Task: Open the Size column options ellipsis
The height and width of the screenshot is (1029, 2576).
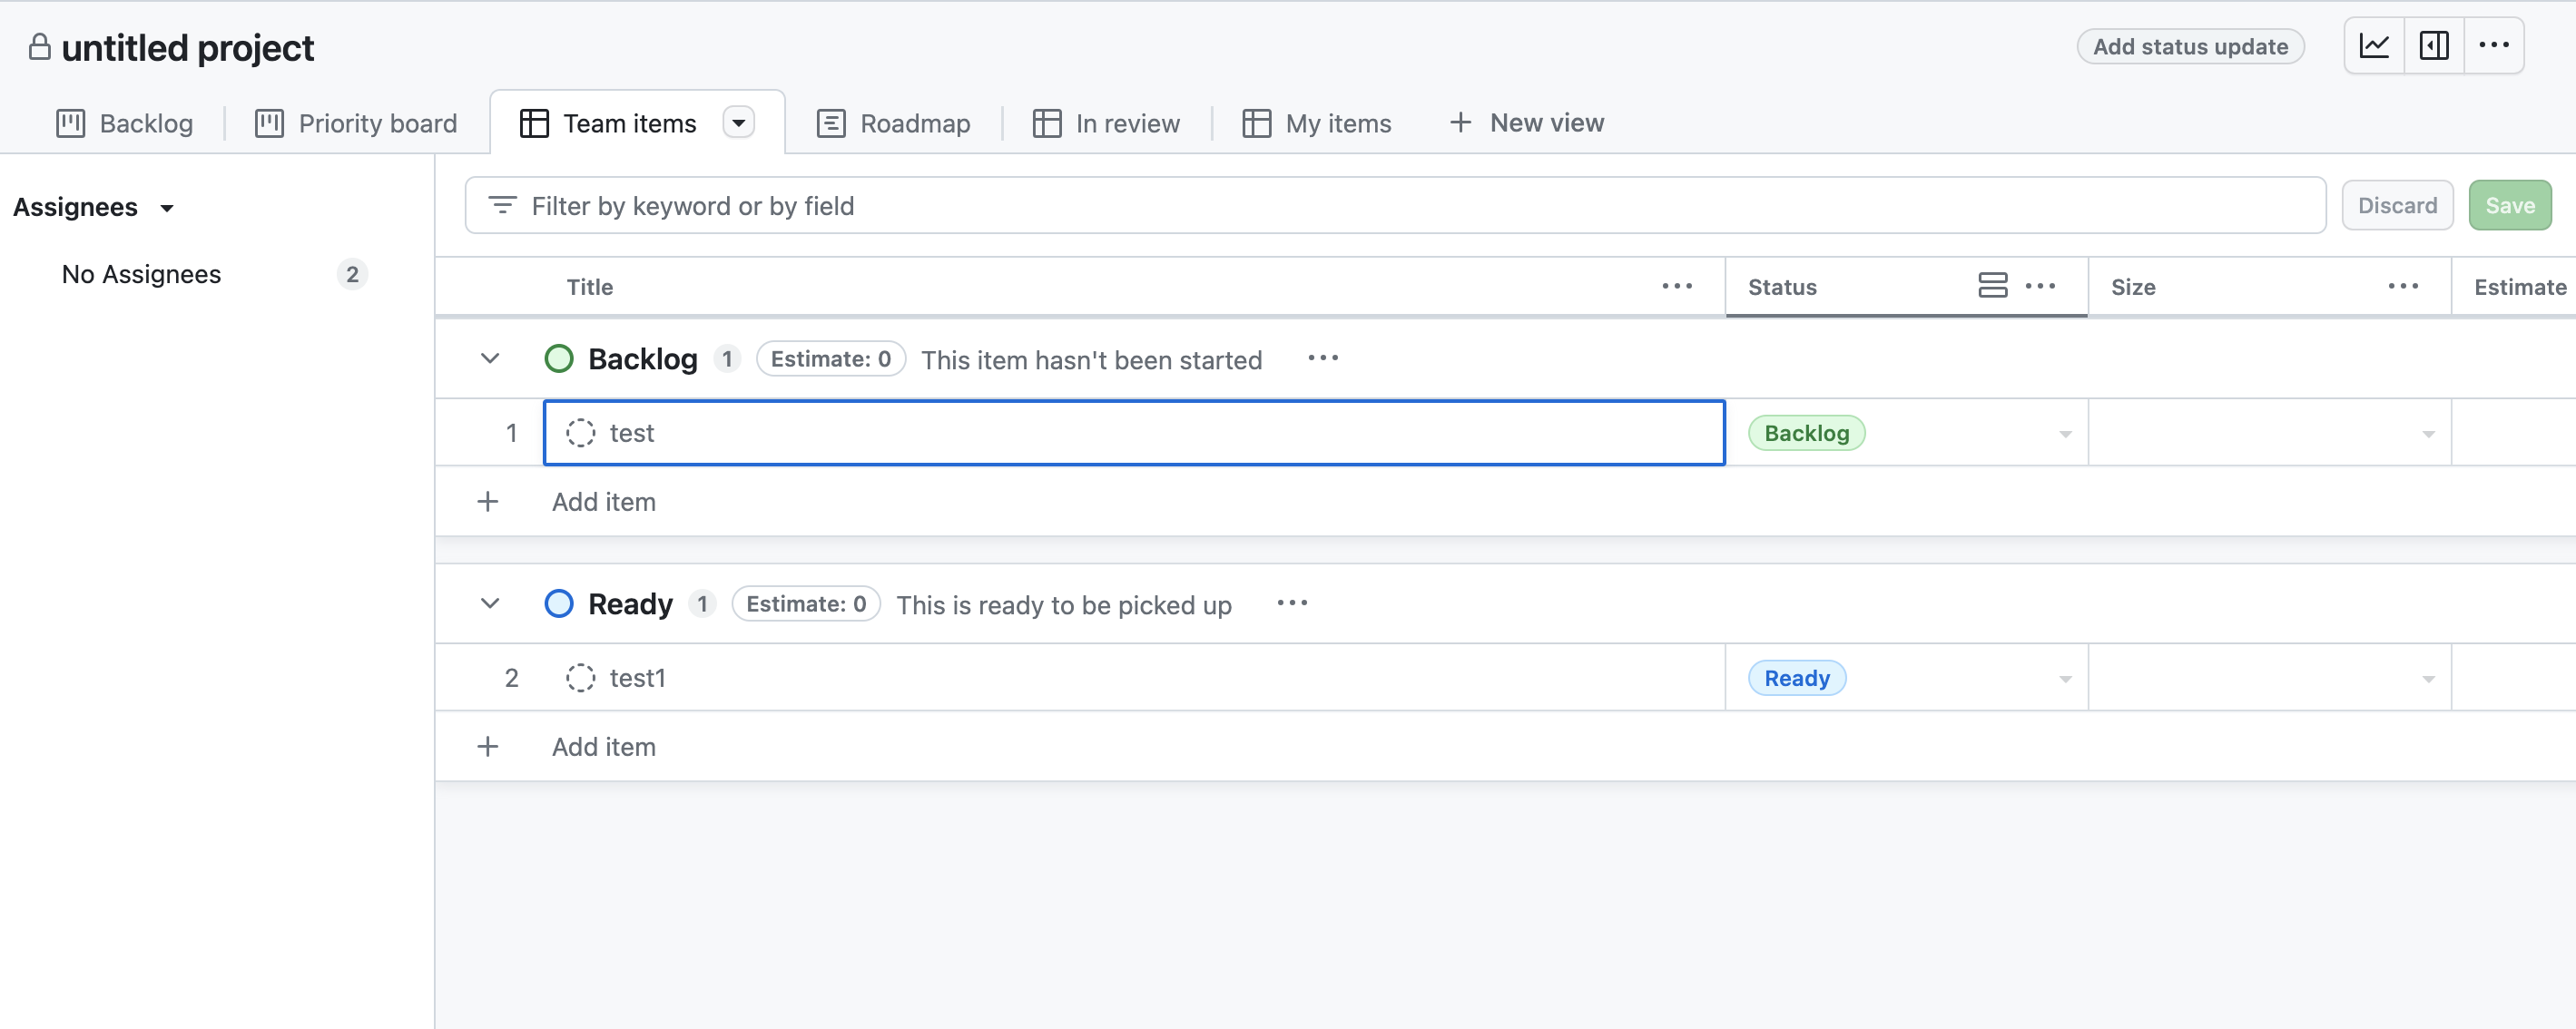Action: (2404, 286)
